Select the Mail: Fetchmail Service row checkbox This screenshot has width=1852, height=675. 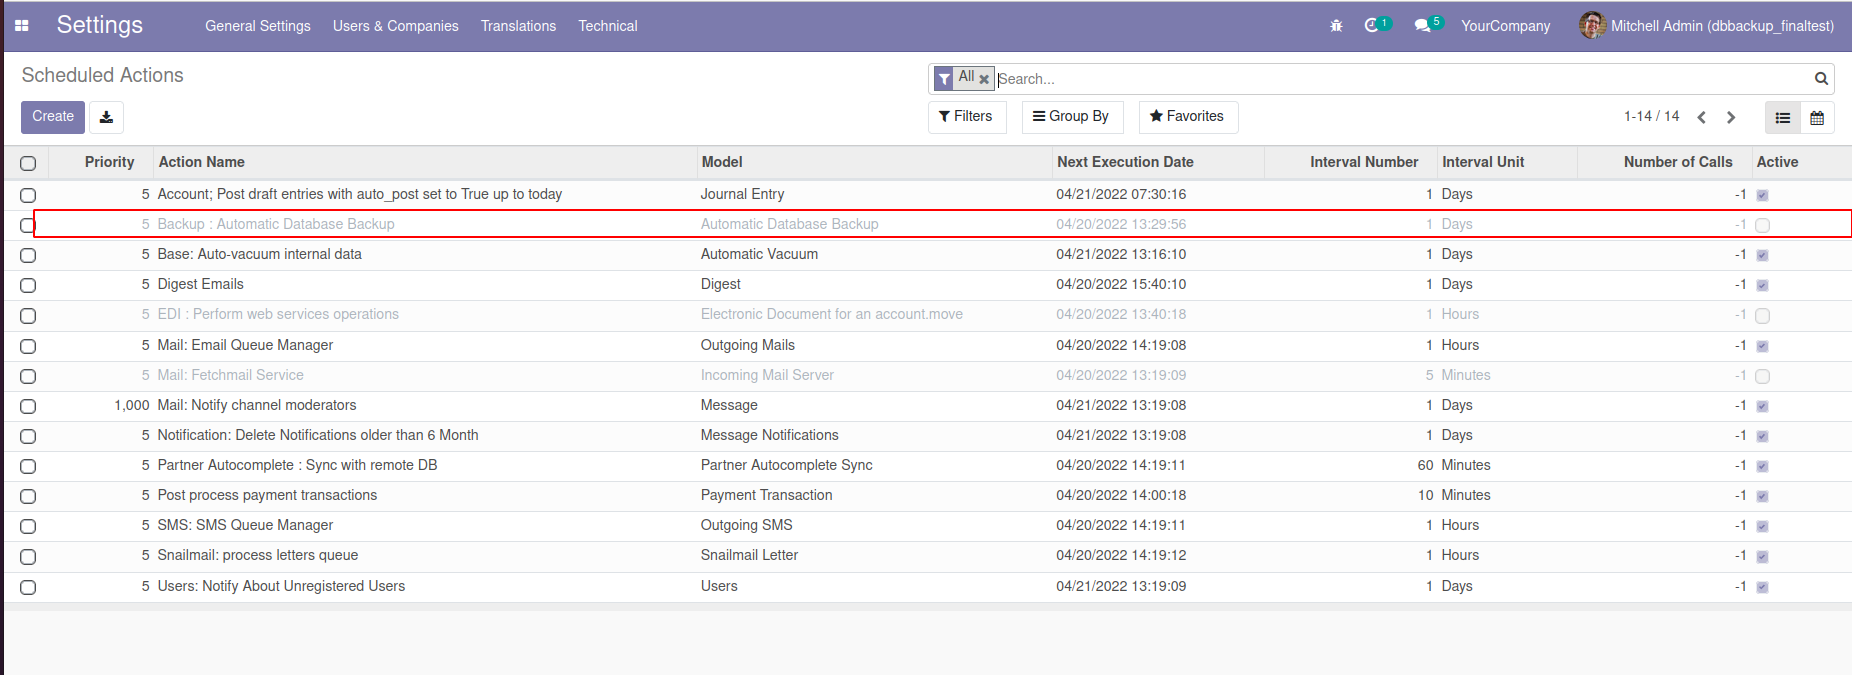point(28,376)
